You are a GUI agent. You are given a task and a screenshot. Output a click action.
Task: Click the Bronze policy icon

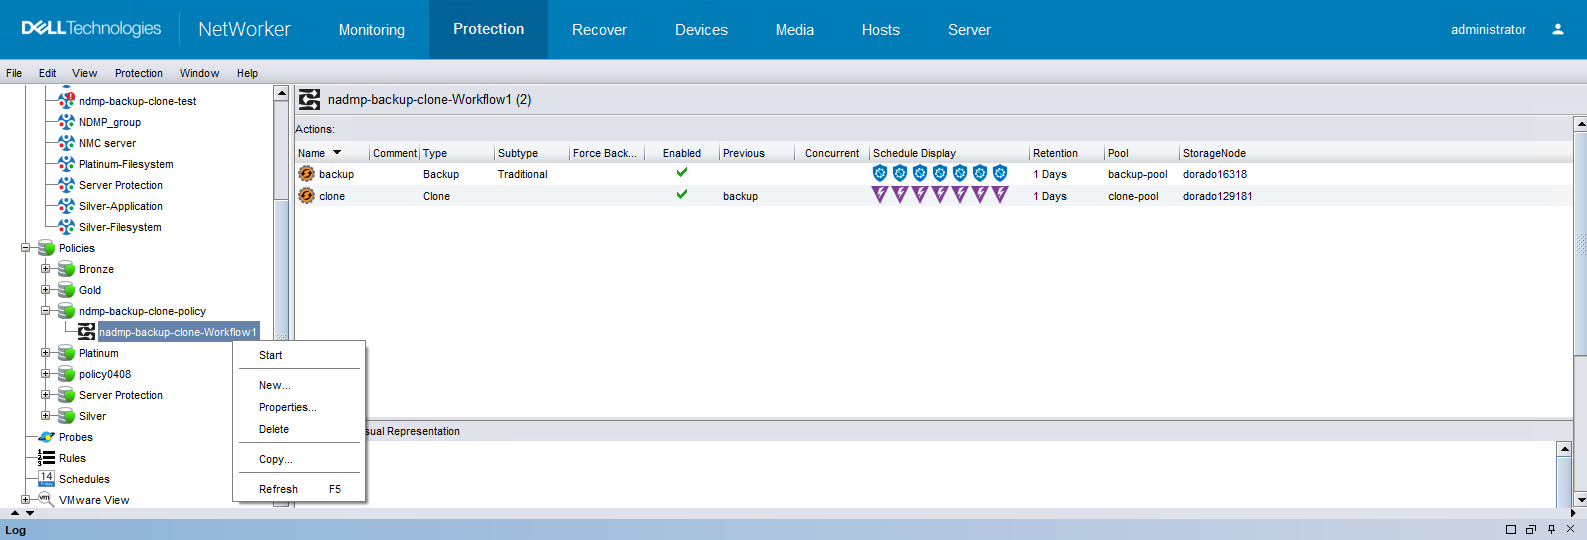(66, 268)
